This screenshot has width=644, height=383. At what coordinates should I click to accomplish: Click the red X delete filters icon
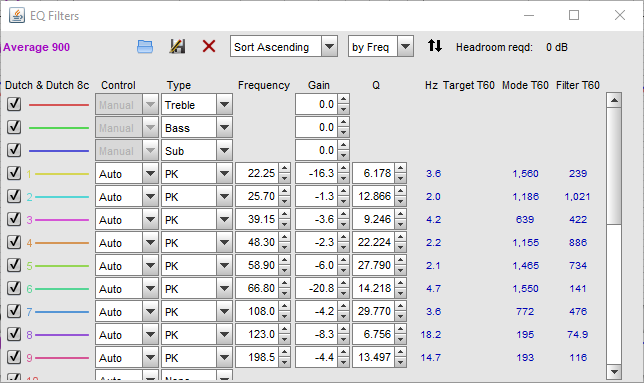point(209,46)
